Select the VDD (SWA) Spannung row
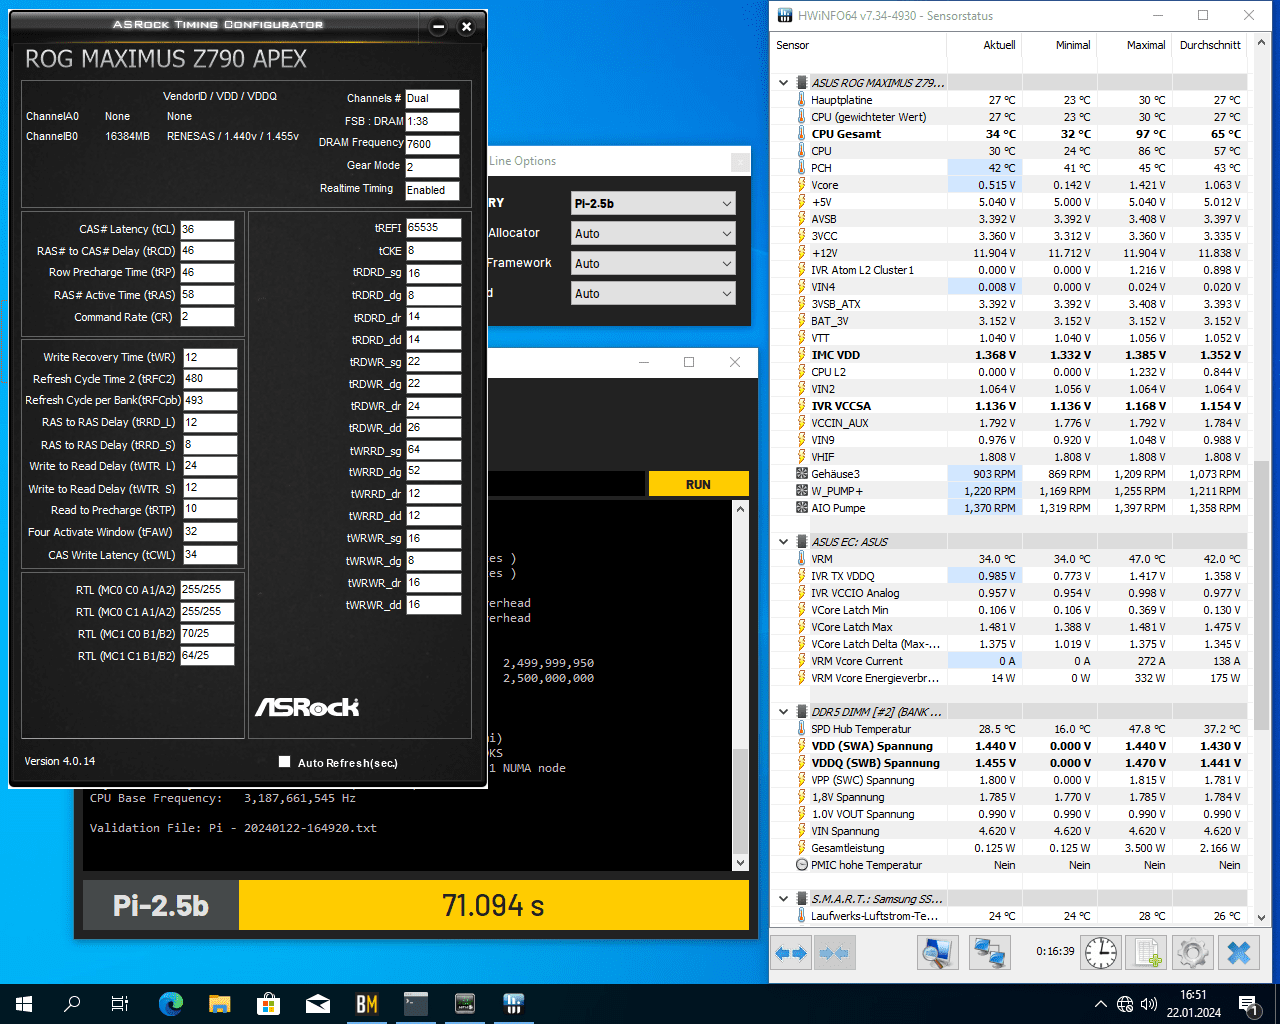 coord(1010,746)
